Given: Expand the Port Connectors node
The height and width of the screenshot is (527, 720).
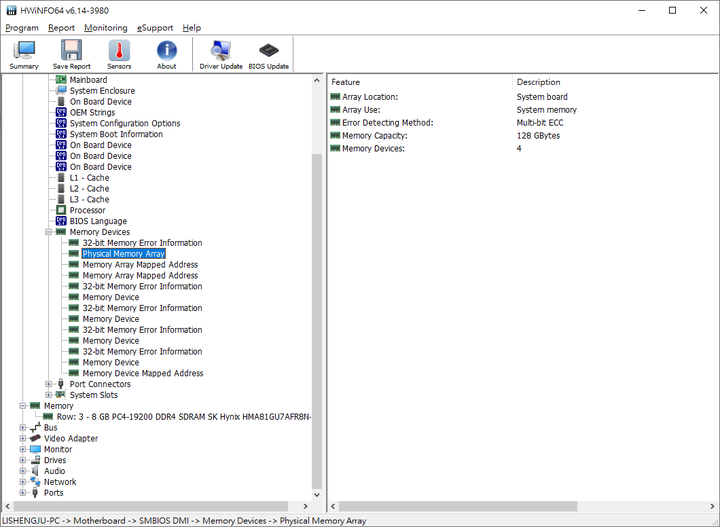Looking at the screenshot, I should point(49,384).
